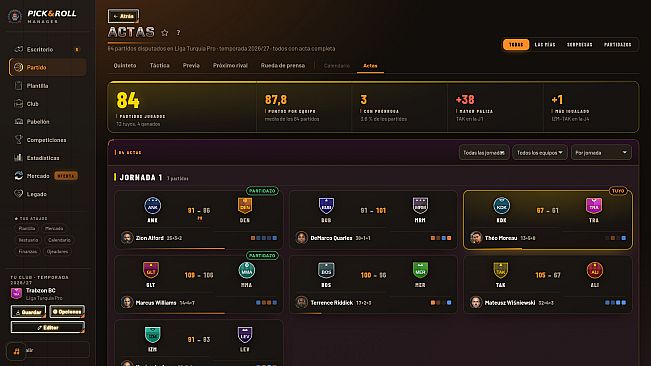Viewport: 651px width, 366px height.
Task: Open help with the question mark icon
Action: 179,32
